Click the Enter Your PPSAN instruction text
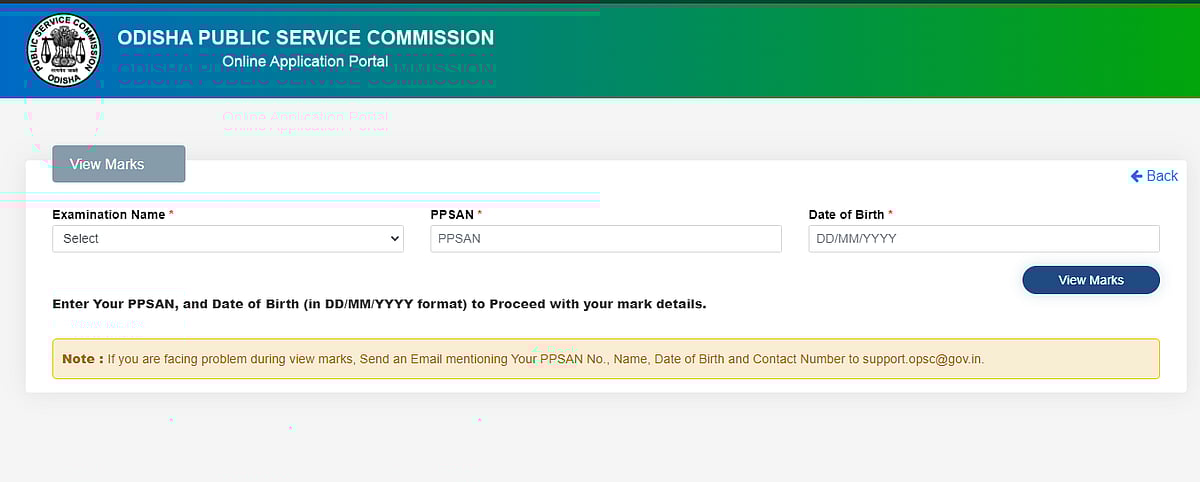 [x=379, y=304]
